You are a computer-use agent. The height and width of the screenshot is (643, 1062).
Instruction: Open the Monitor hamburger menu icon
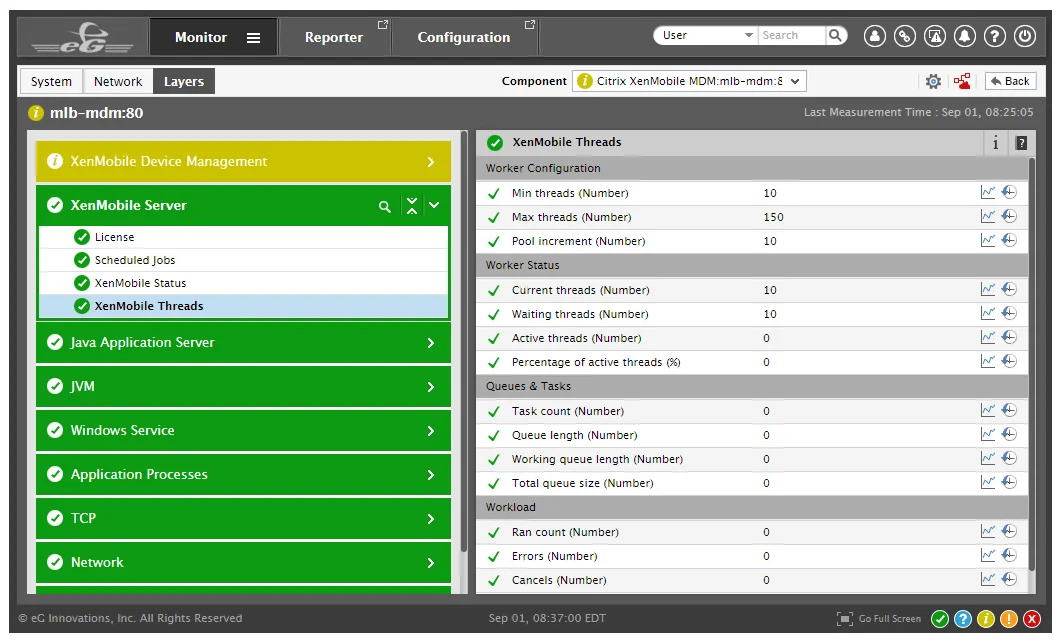[253, 38]
